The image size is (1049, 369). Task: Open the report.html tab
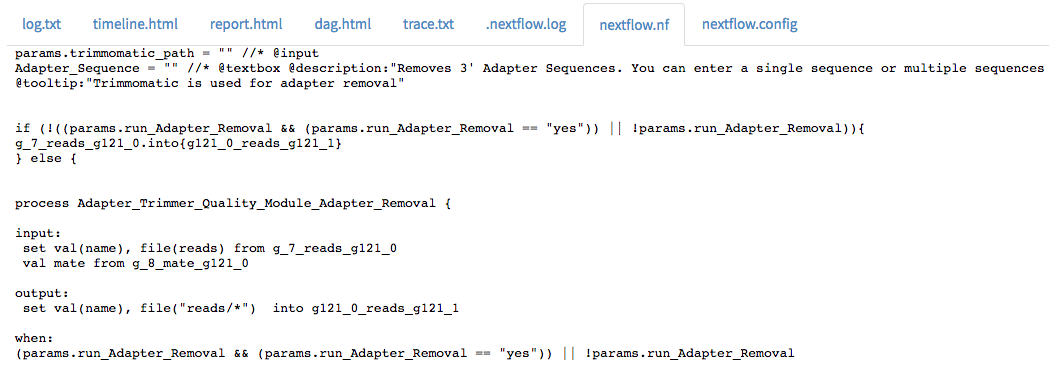click(246, 25)
